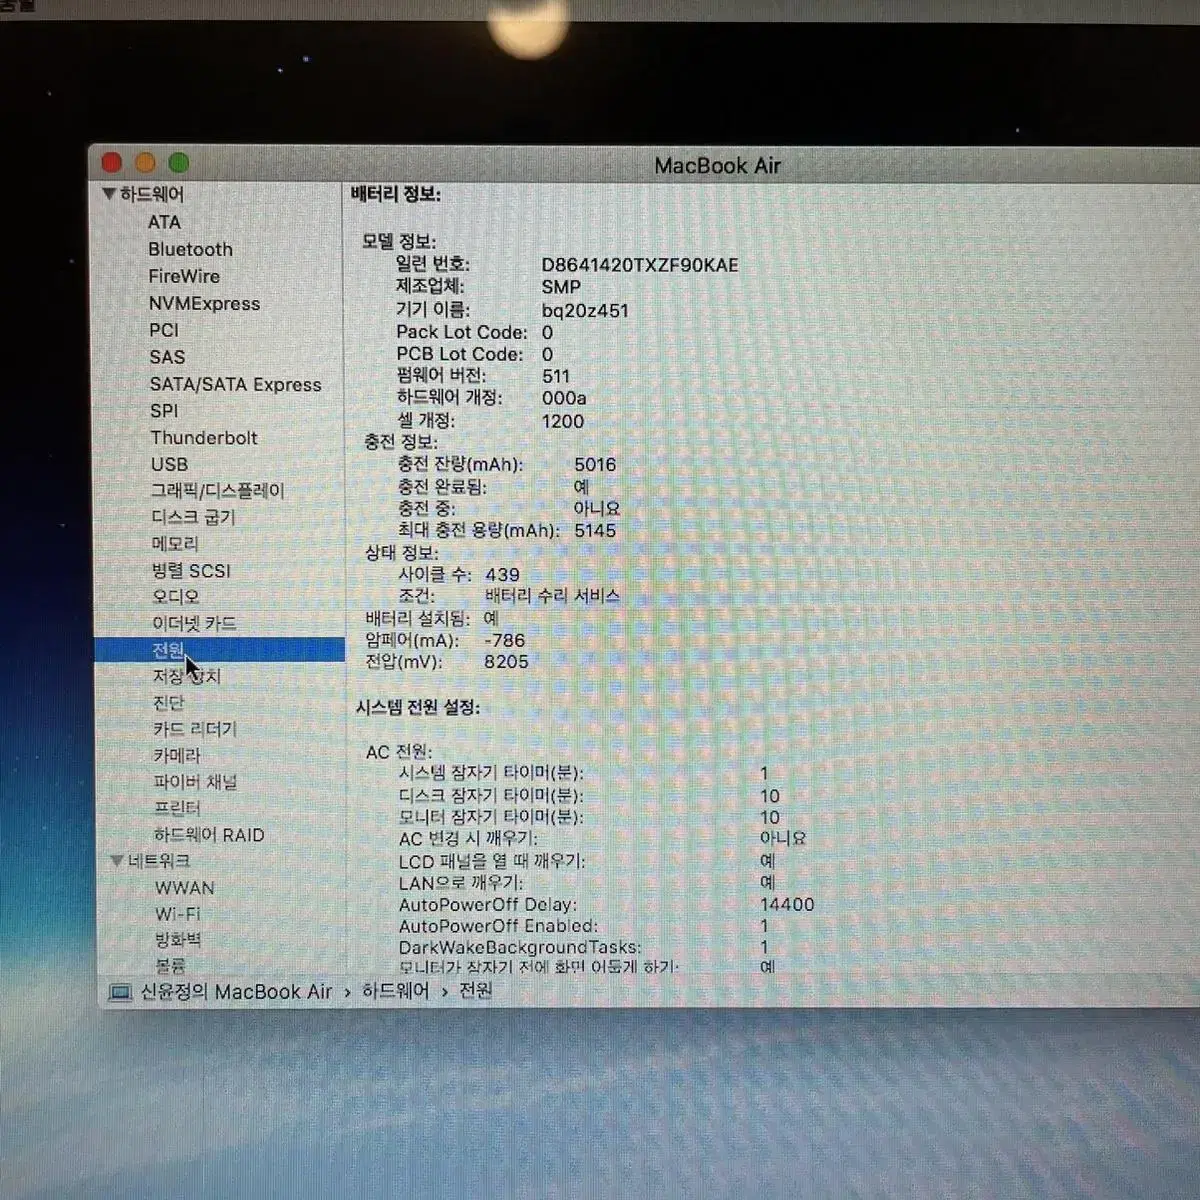The height and width of the screenshot is (1200, 1200).
Task: Click 전원 in bottom path bar
Action: pyautogui.click(x=475, y=990)
